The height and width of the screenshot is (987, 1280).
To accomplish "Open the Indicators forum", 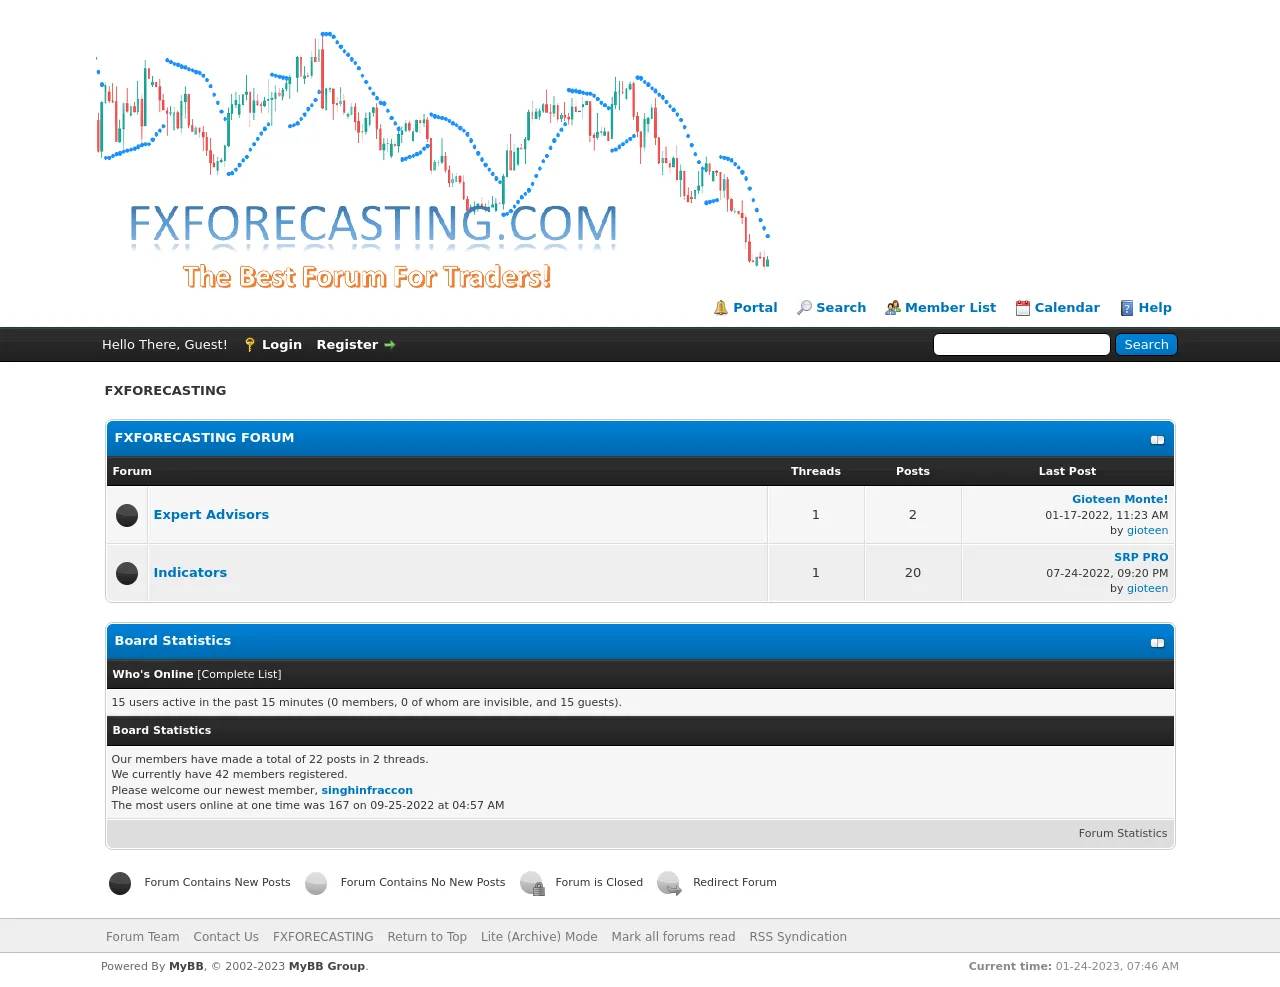I will point(190,573).
